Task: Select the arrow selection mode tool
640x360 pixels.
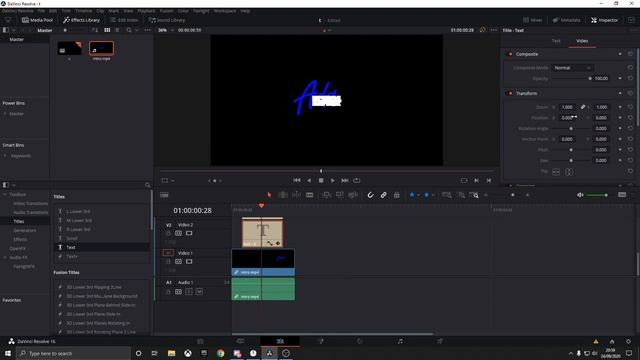Action: (x=269, y=195)
